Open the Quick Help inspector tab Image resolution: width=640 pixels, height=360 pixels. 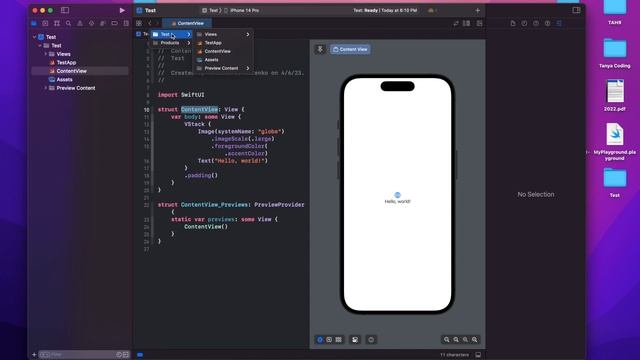coord(536,24)
